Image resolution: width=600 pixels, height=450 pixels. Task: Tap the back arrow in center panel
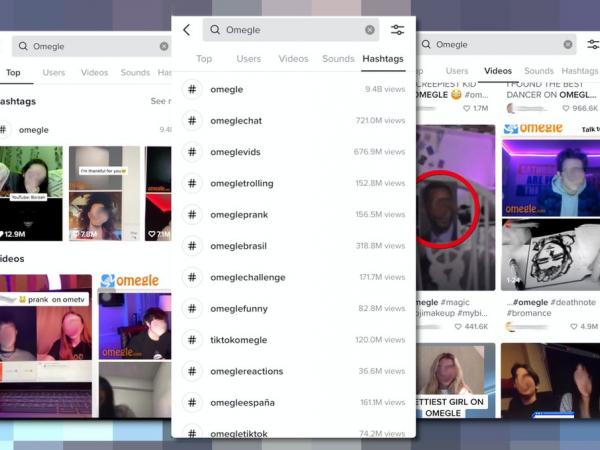[x=186, y=30]
